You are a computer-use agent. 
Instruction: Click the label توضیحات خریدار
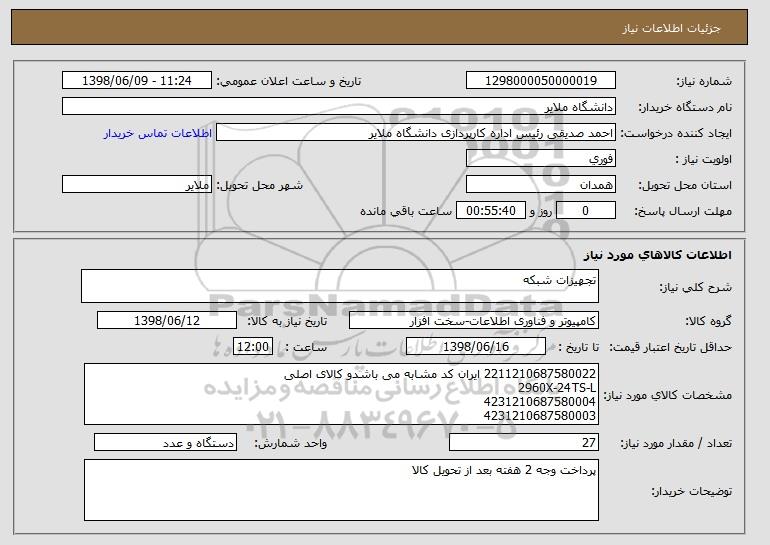[691, 491]
